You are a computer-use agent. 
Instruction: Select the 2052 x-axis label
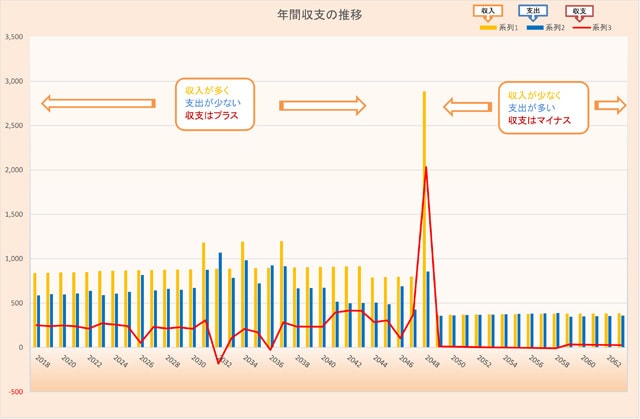[x=484, y=361]
